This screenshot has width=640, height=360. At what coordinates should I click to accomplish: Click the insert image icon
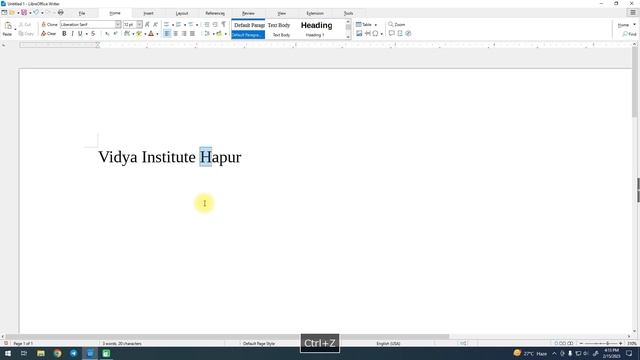click(359, 34)
